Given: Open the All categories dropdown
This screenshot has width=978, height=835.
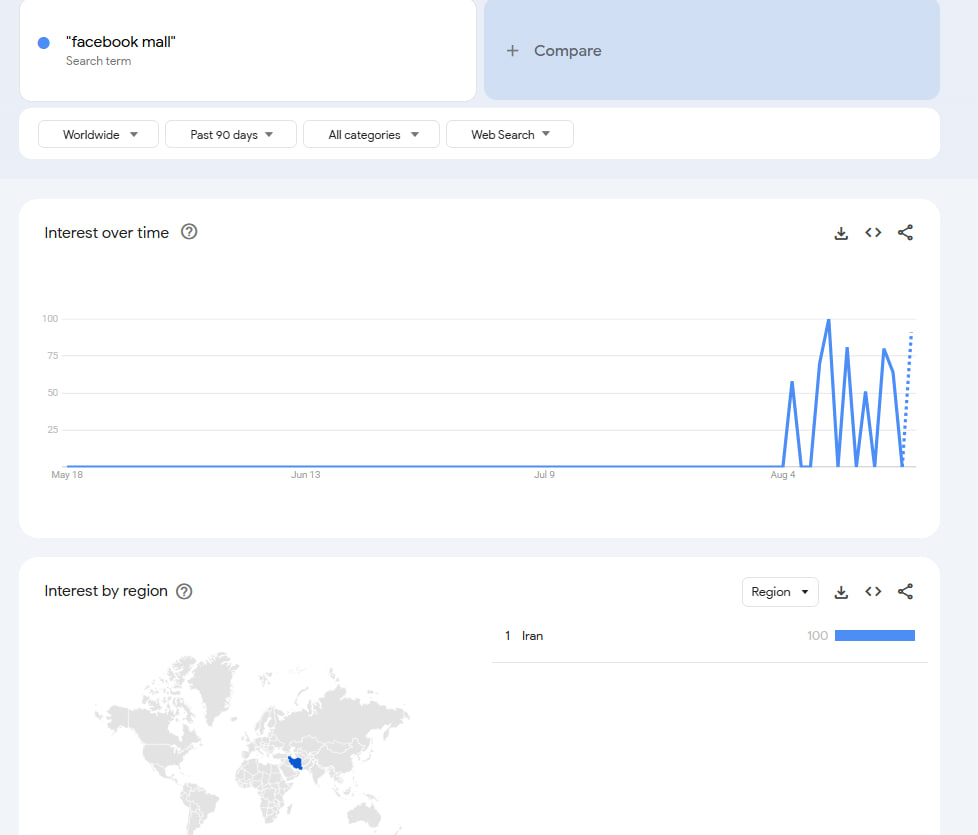Looking at the screenshot, I should (372, 134).
